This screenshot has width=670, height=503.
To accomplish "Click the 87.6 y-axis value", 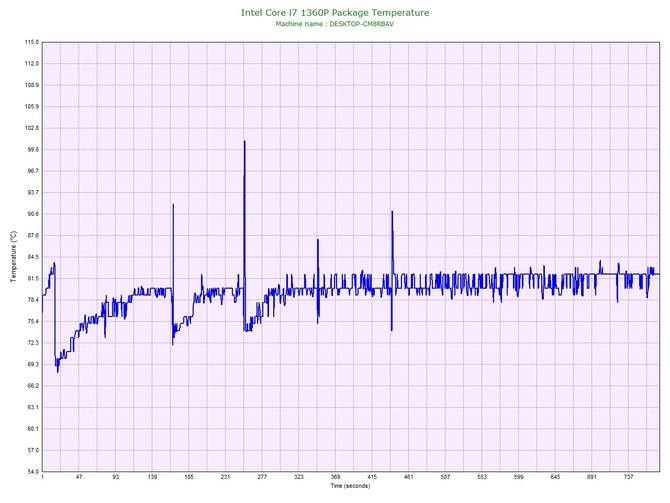I will point(33,235).
